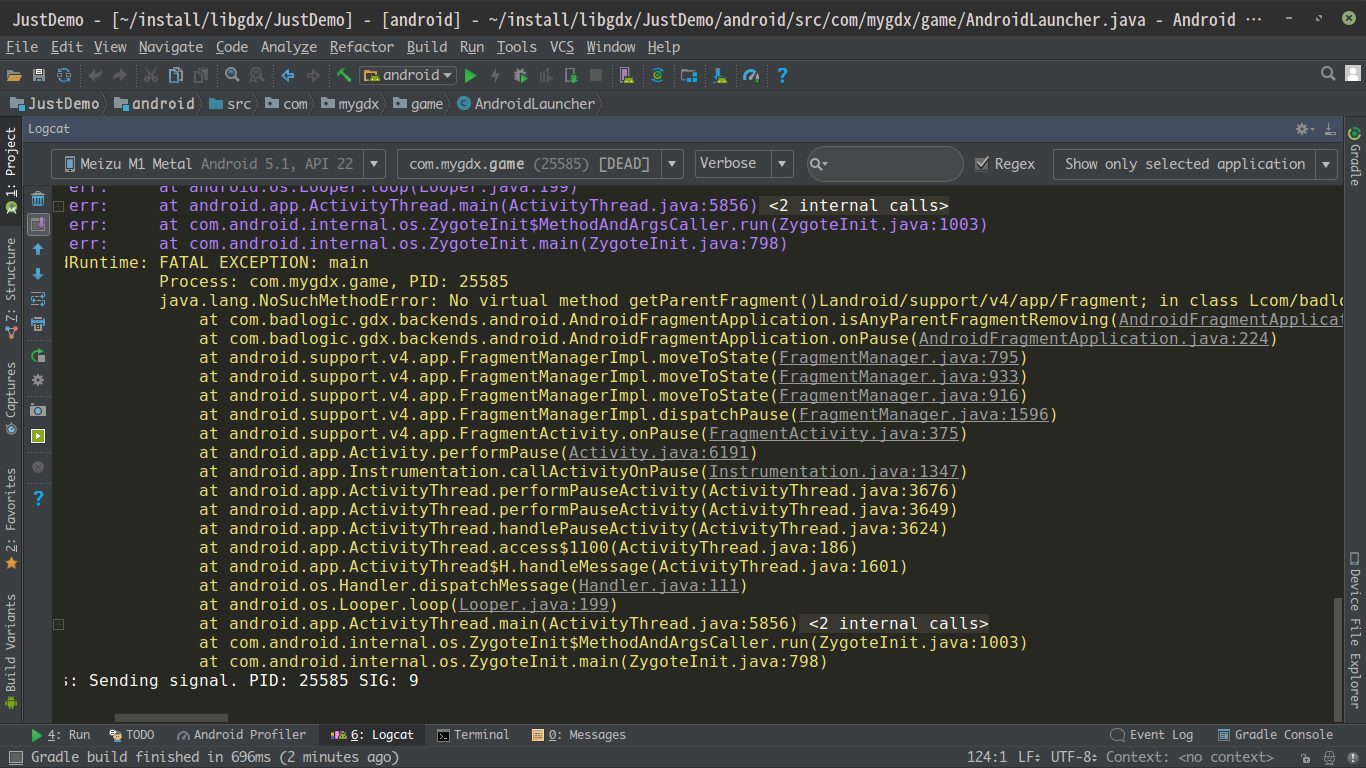Click the Debug app bug icon
This screenshot has width=1366, height=768.
pyautogui.click(x=520, y=76)
